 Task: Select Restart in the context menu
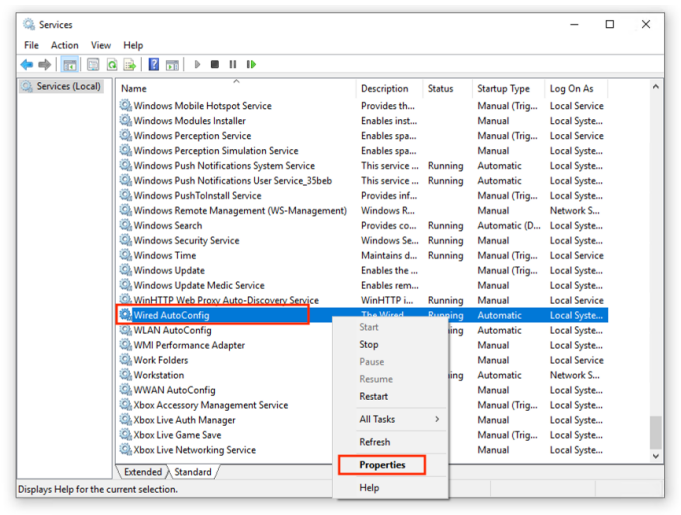373,396
